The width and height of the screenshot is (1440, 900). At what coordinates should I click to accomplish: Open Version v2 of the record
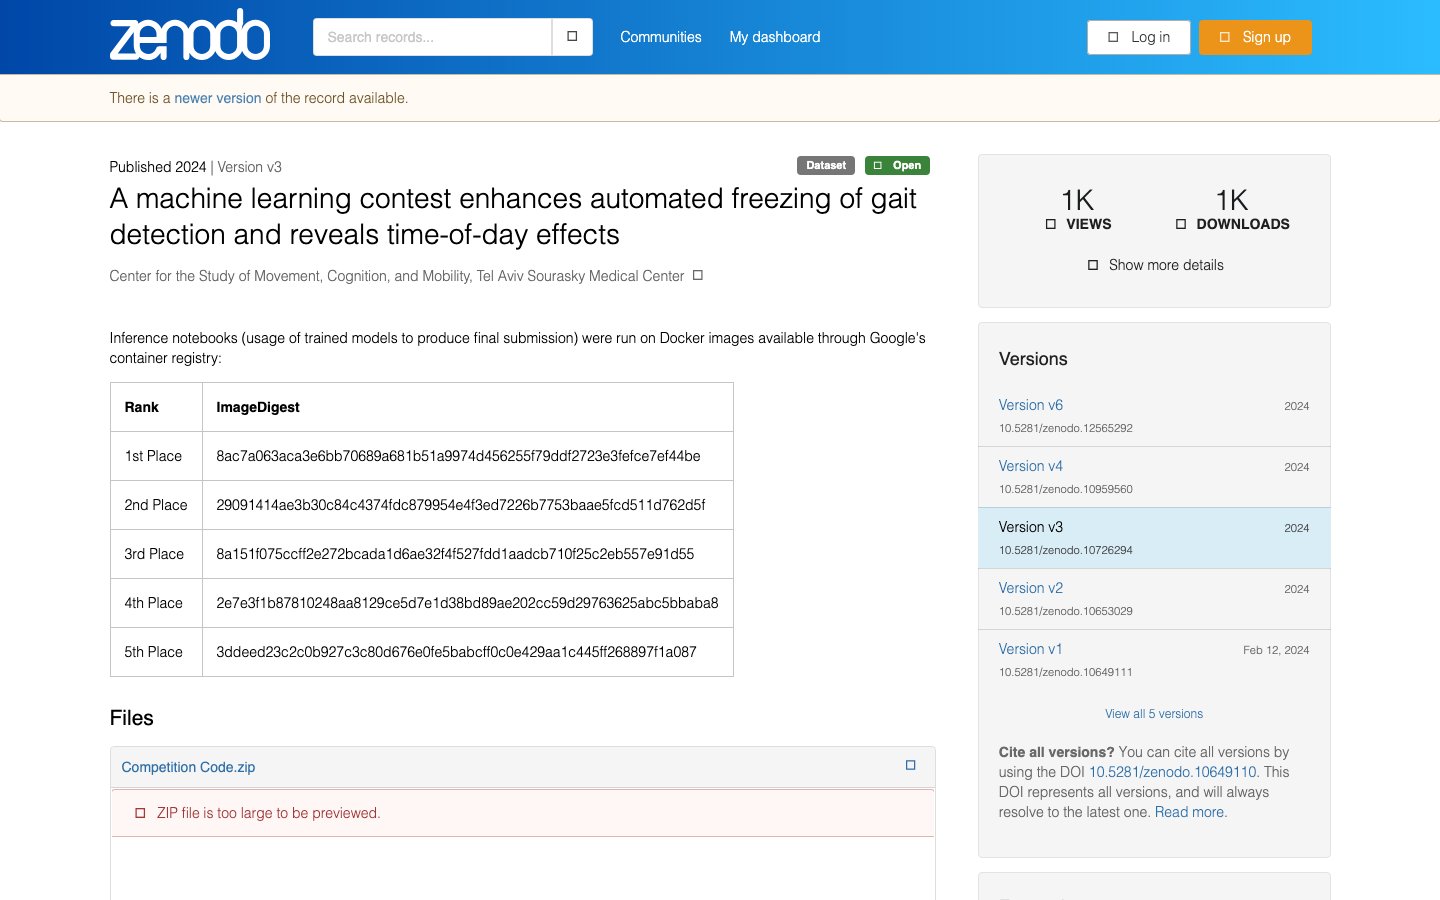click(x=1031, y=588)
